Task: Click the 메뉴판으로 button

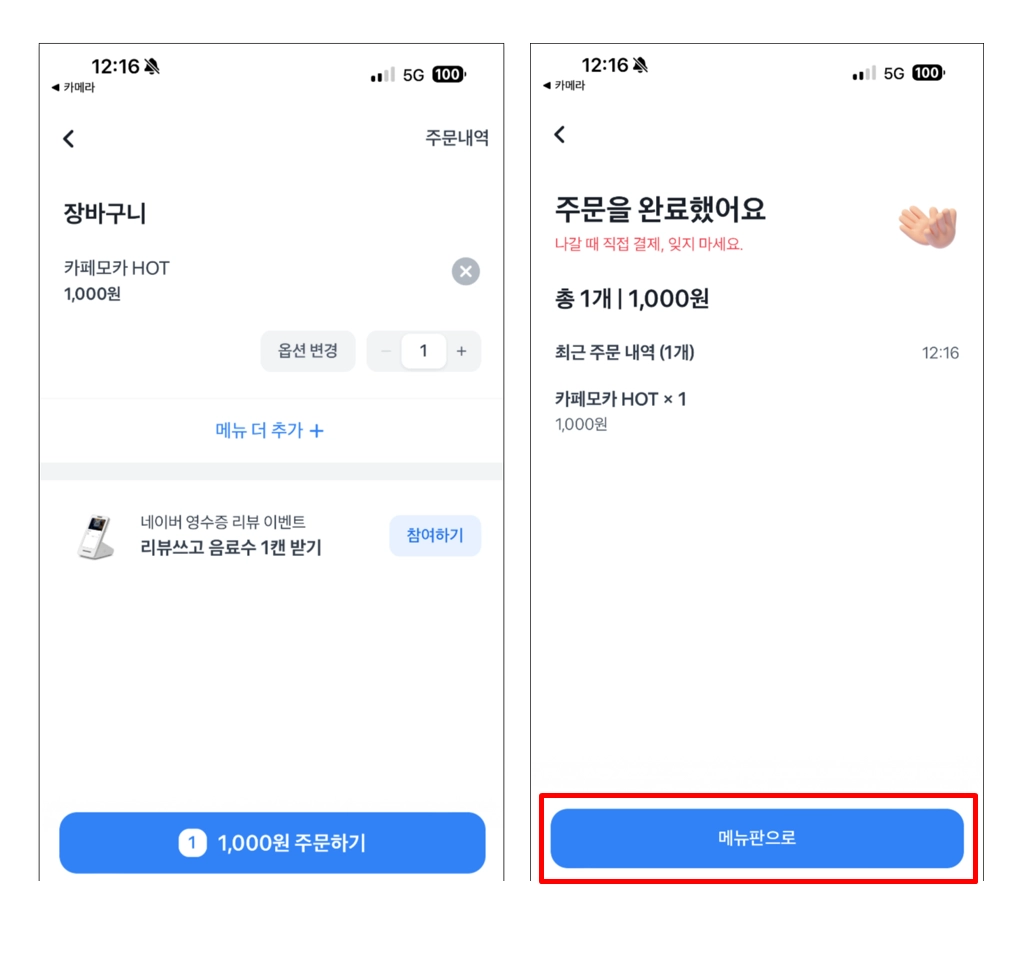Action: [757, 838]
